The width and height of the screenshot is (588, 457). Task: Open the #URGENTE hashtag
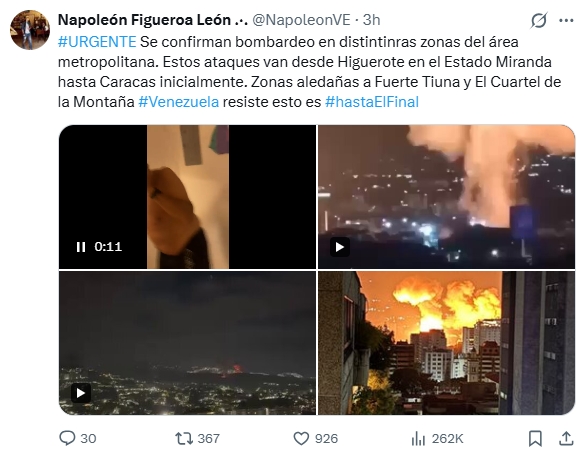pyautogui.click(x=97, y=42)
